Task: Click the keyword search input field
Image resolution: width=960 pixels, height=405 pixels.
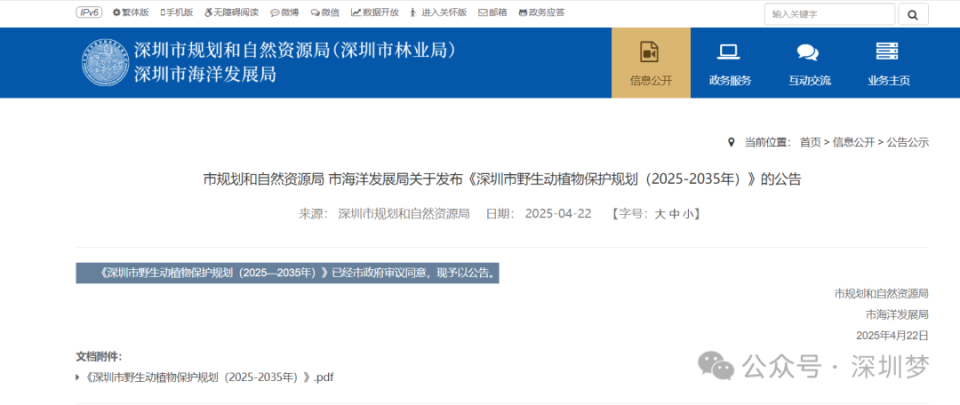Action: [829, 14]
